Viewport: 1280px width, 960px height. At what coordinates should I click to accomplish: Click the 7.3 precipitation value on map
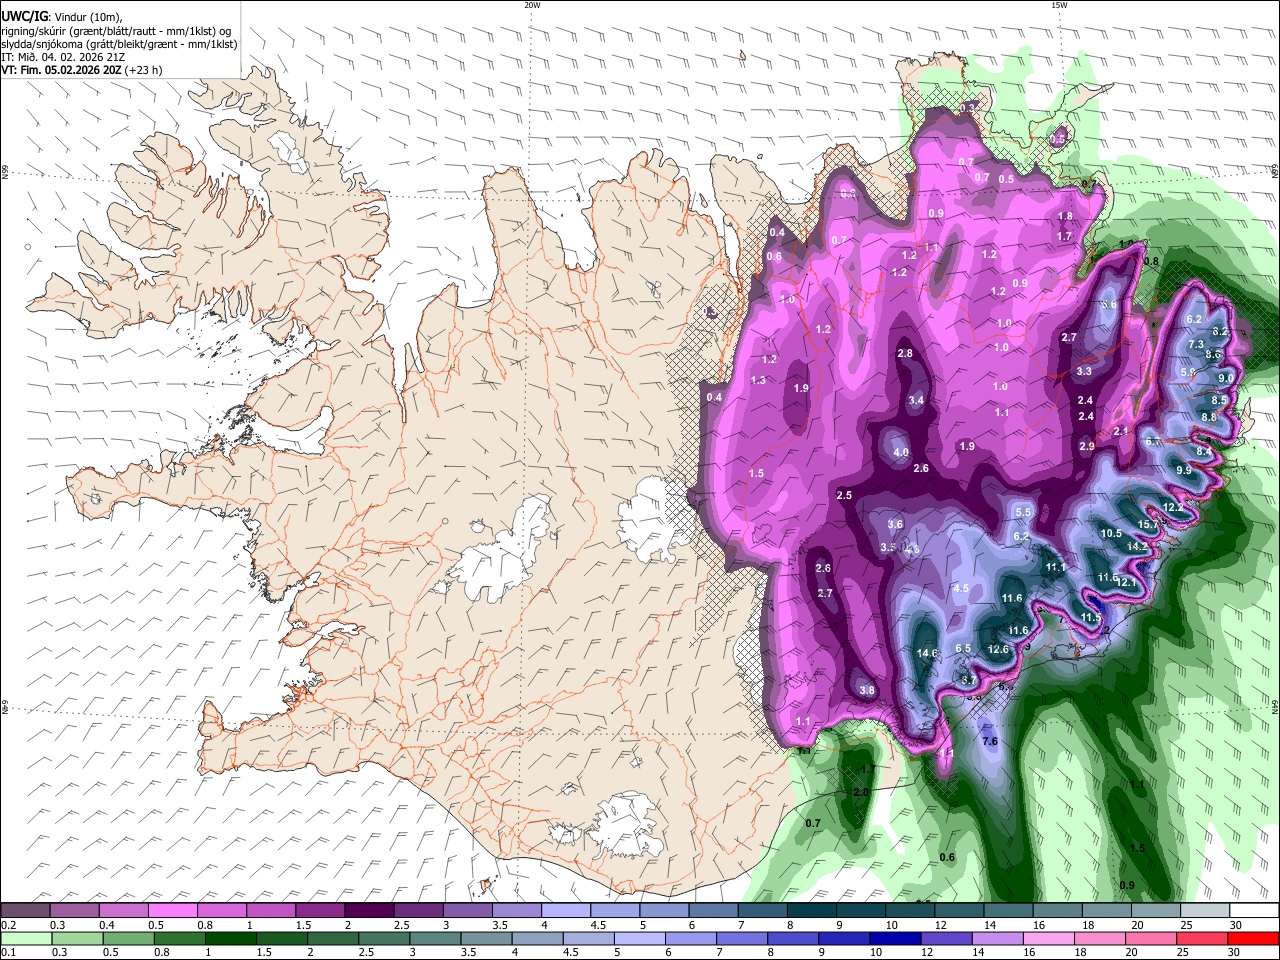(1196, 344)
